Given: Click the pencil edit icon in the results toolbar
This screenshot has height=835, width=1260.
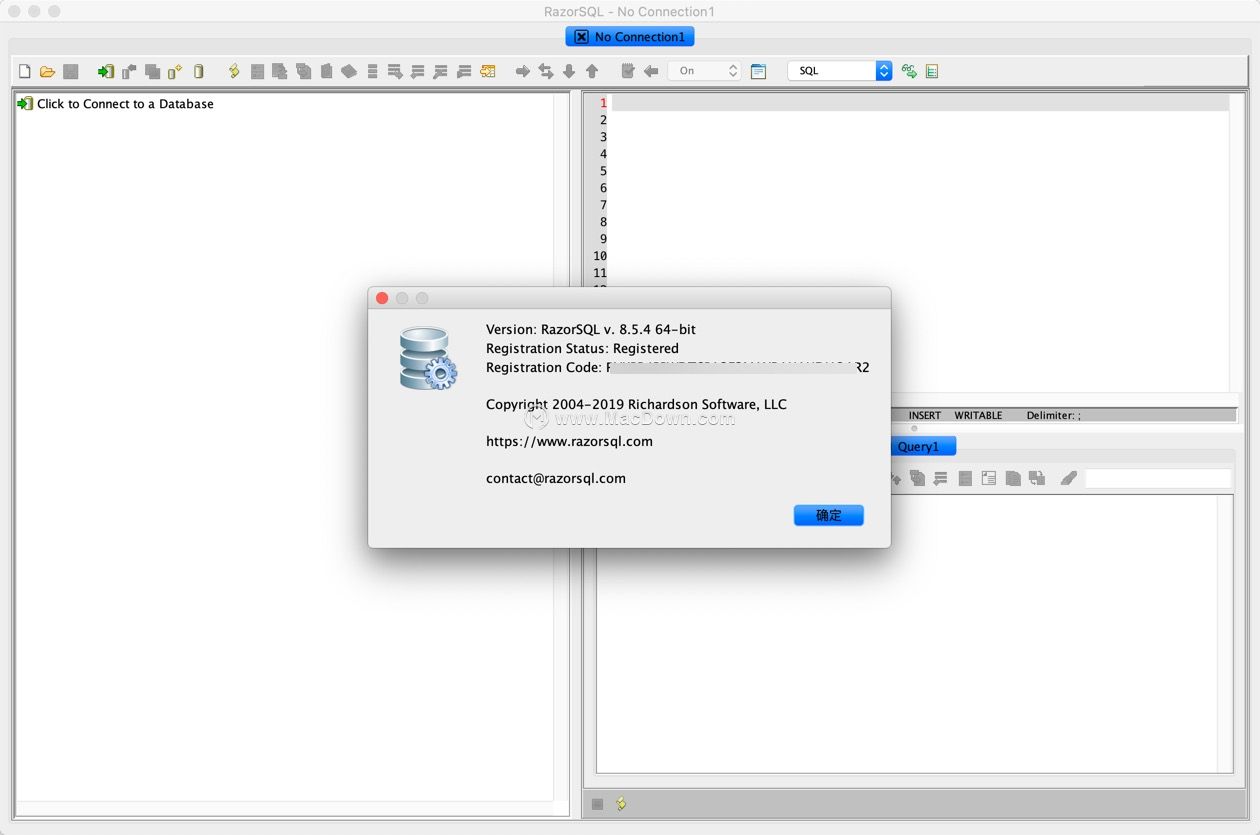Looking at the screenshot, I should tap(1068, 479).
